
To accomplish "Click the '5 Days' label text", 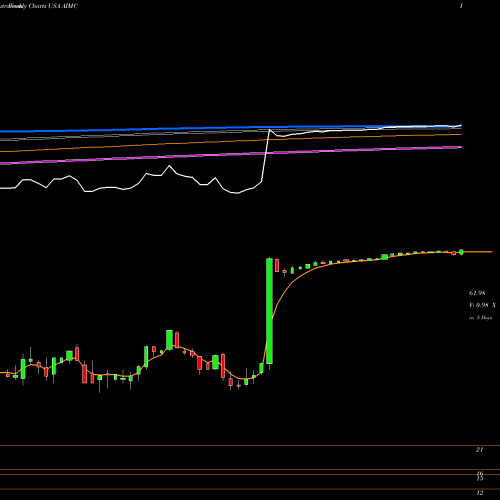I will pos(484,318).
